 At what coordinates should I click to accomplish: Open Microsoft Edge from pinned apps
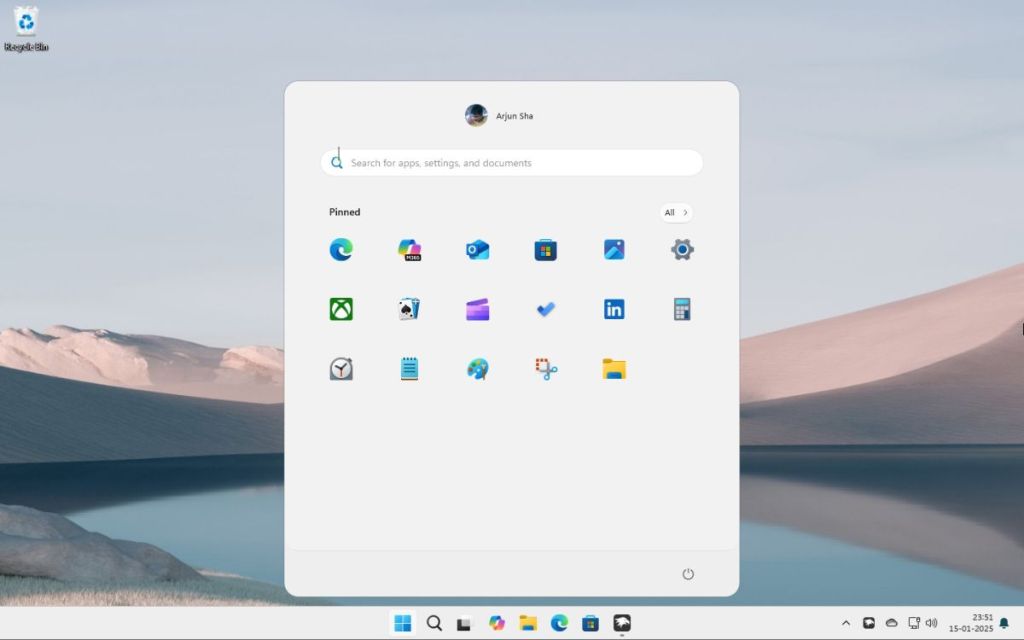[341, 250]
